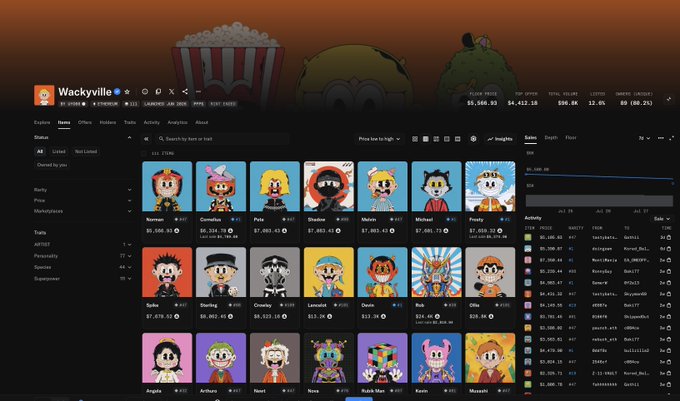Switch chart to the Floor tab

click(x=571, y=137)
